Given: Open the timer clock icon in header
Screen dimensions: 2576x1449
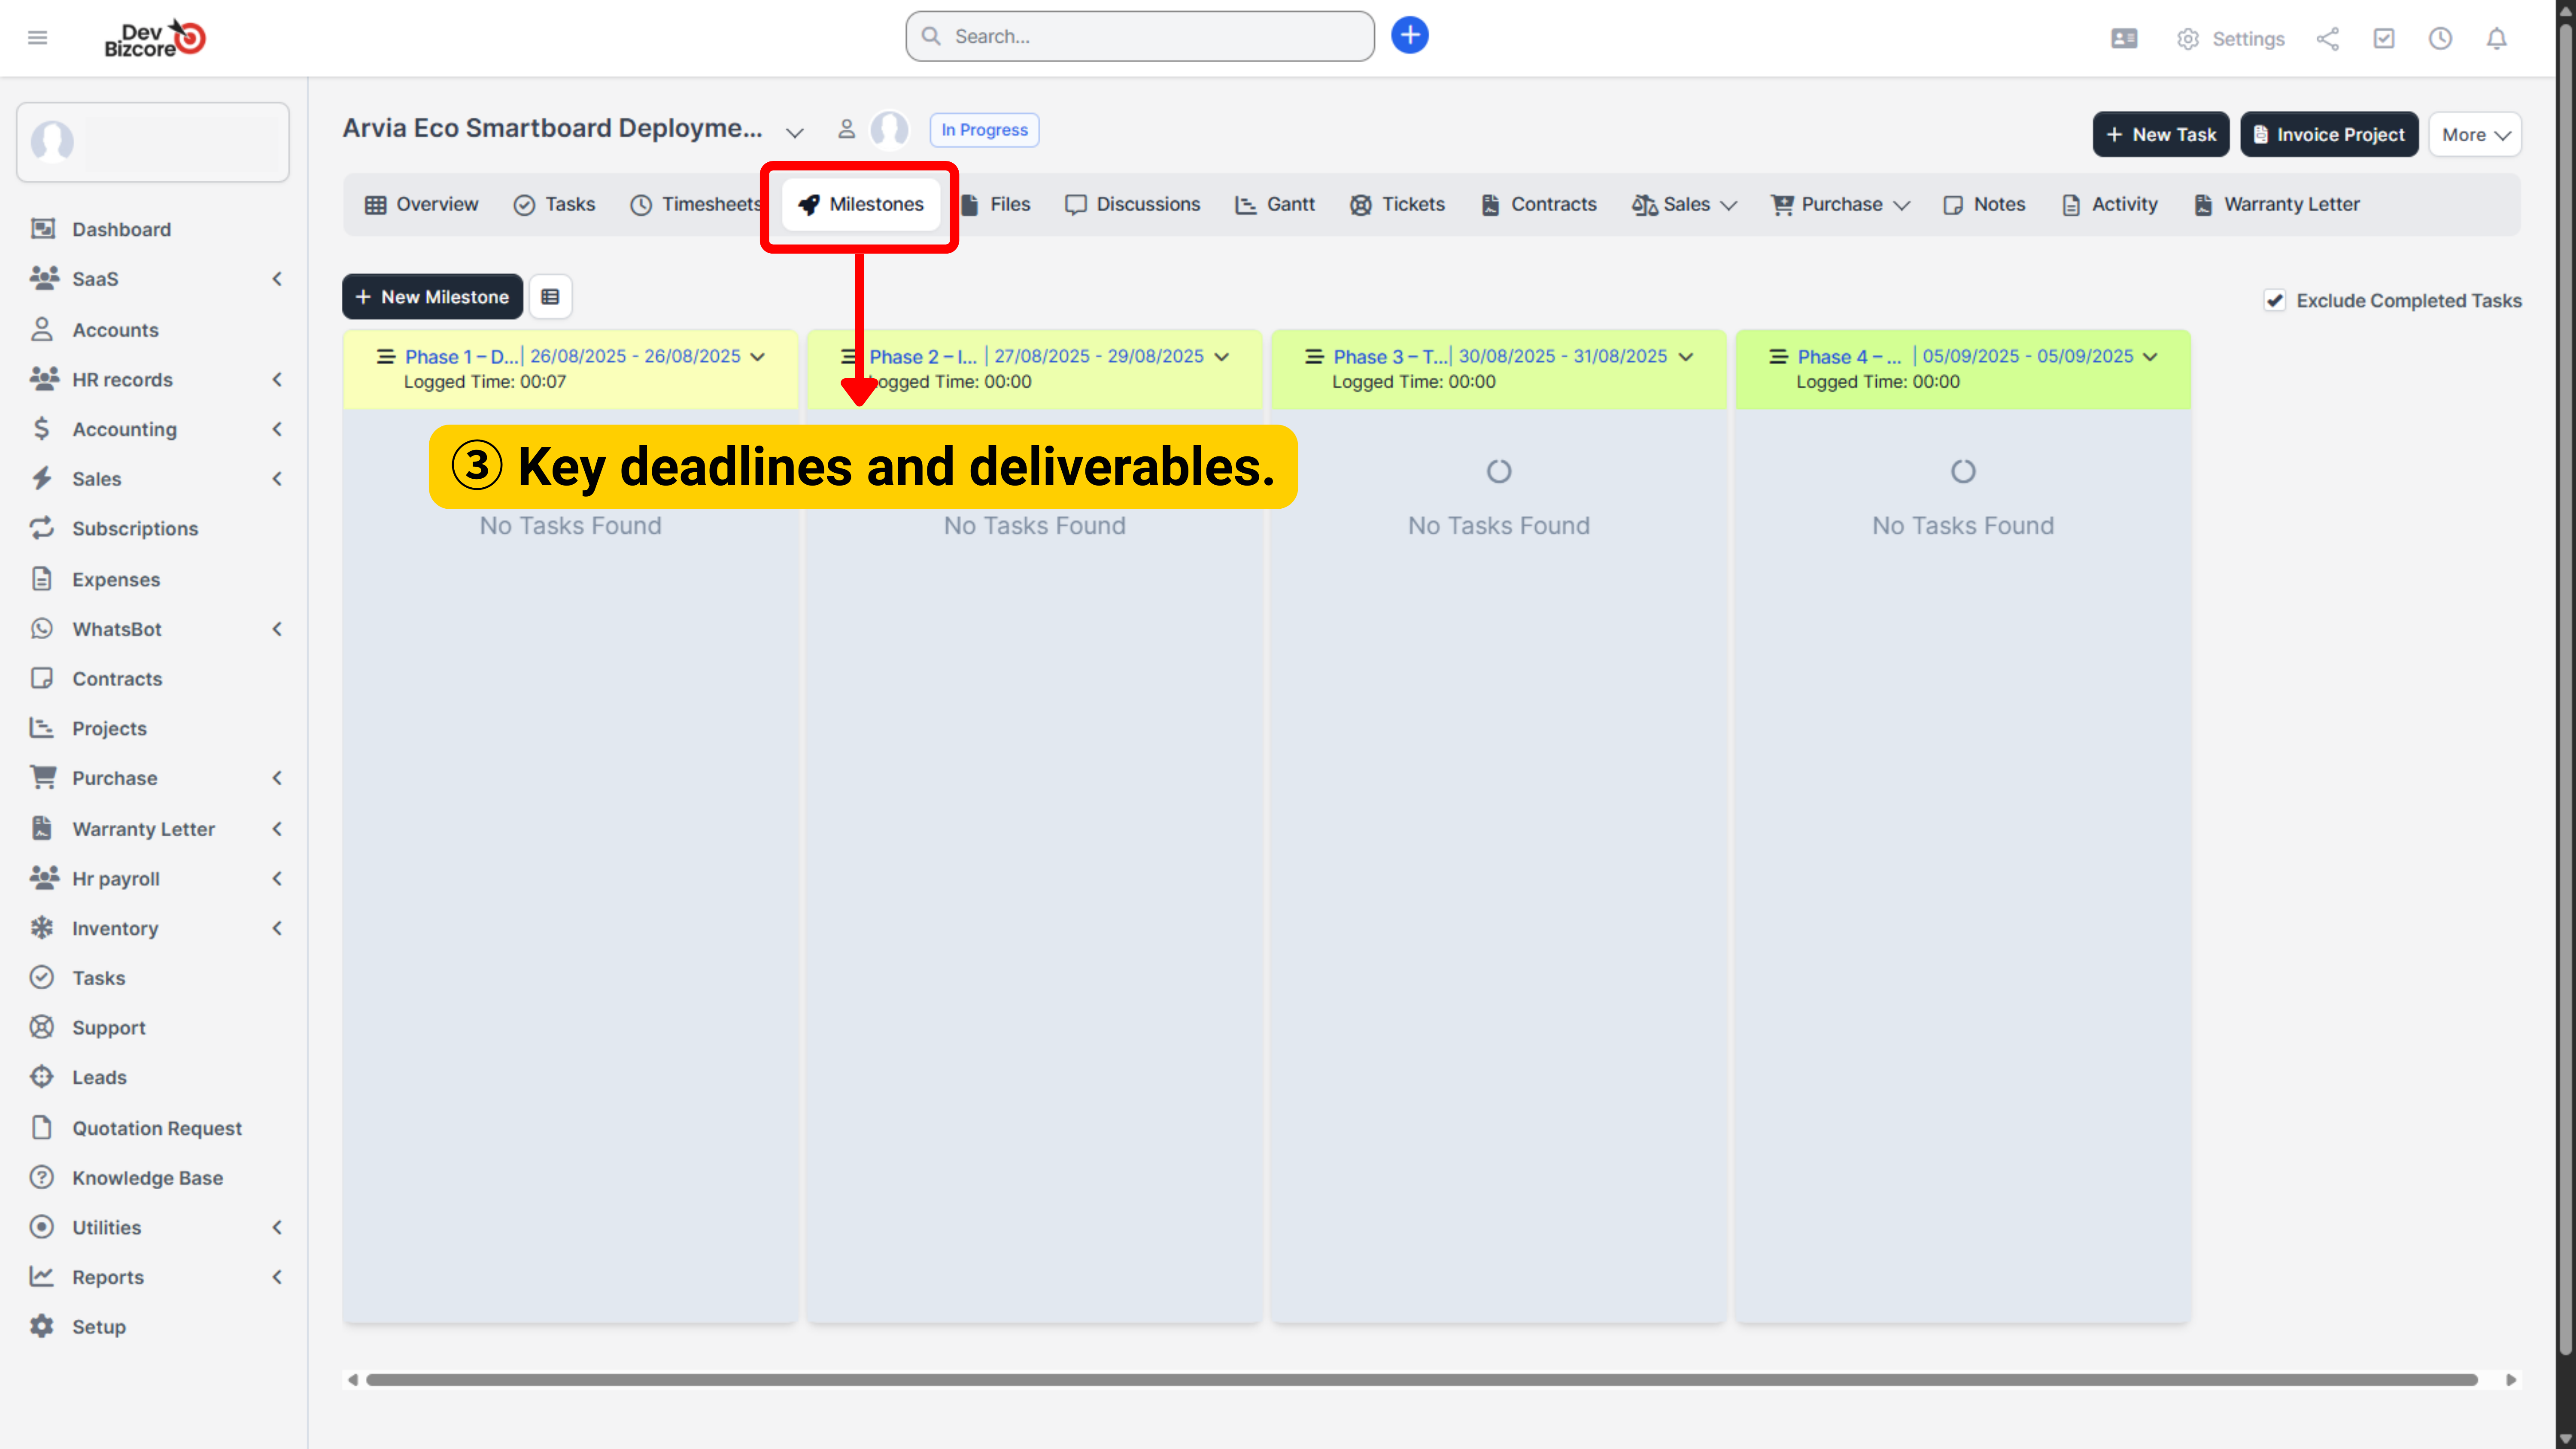Looking at the screenshot, I should [2440, 39].
